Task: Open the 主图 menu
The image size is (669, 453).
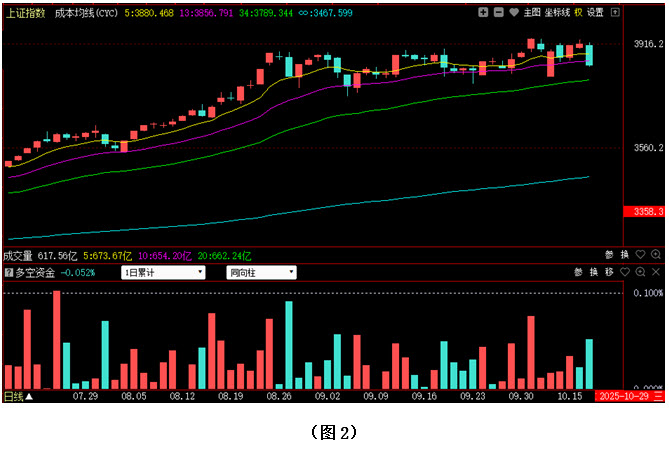Action: coord(532,13)
